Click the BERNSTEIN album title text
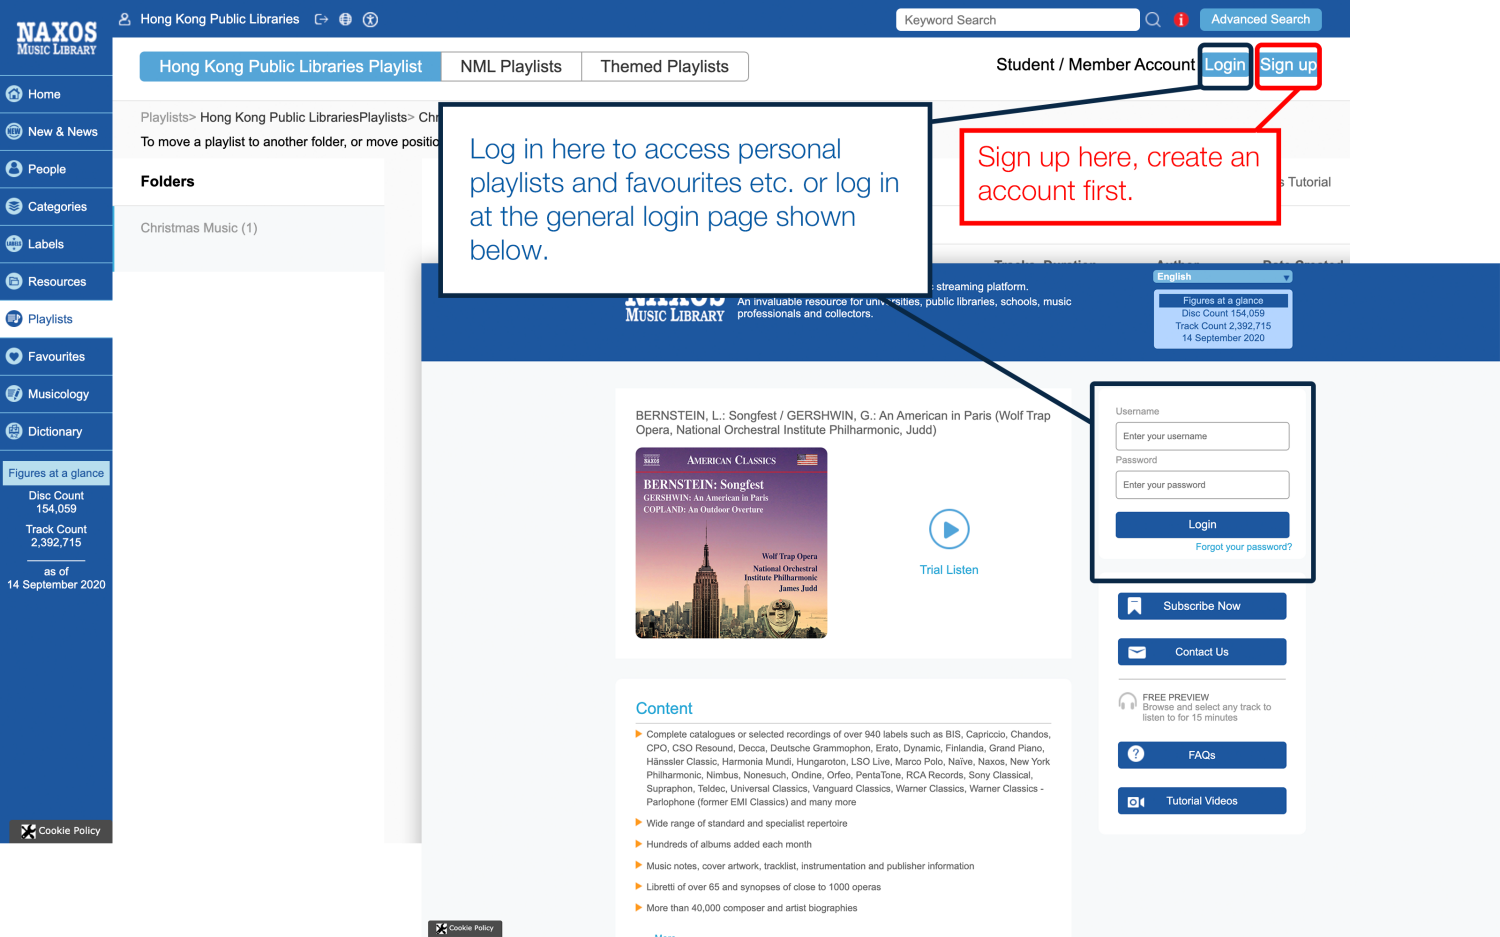 843,423
